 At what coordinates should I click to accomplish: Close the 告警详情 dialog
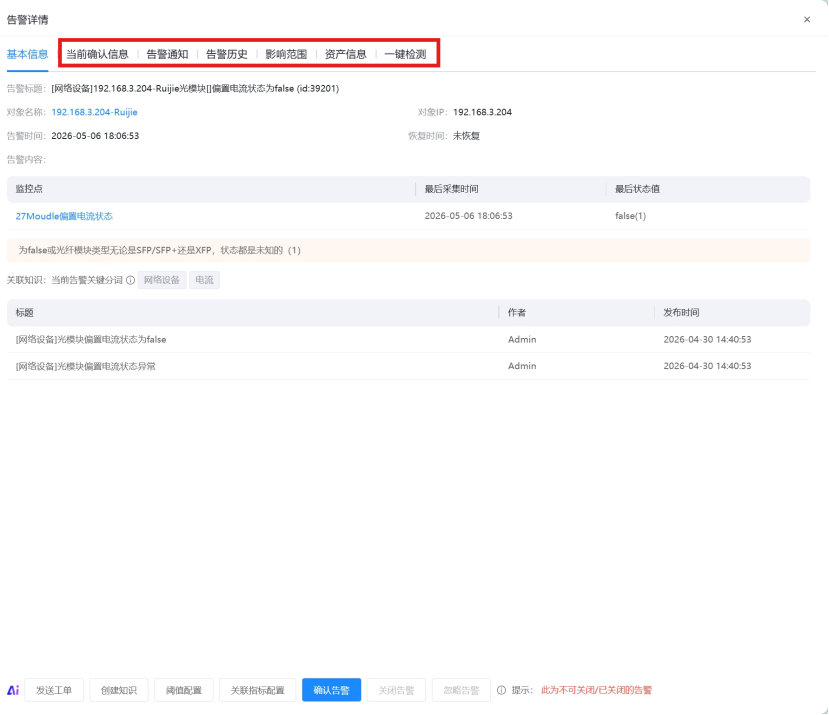point(807,20)
